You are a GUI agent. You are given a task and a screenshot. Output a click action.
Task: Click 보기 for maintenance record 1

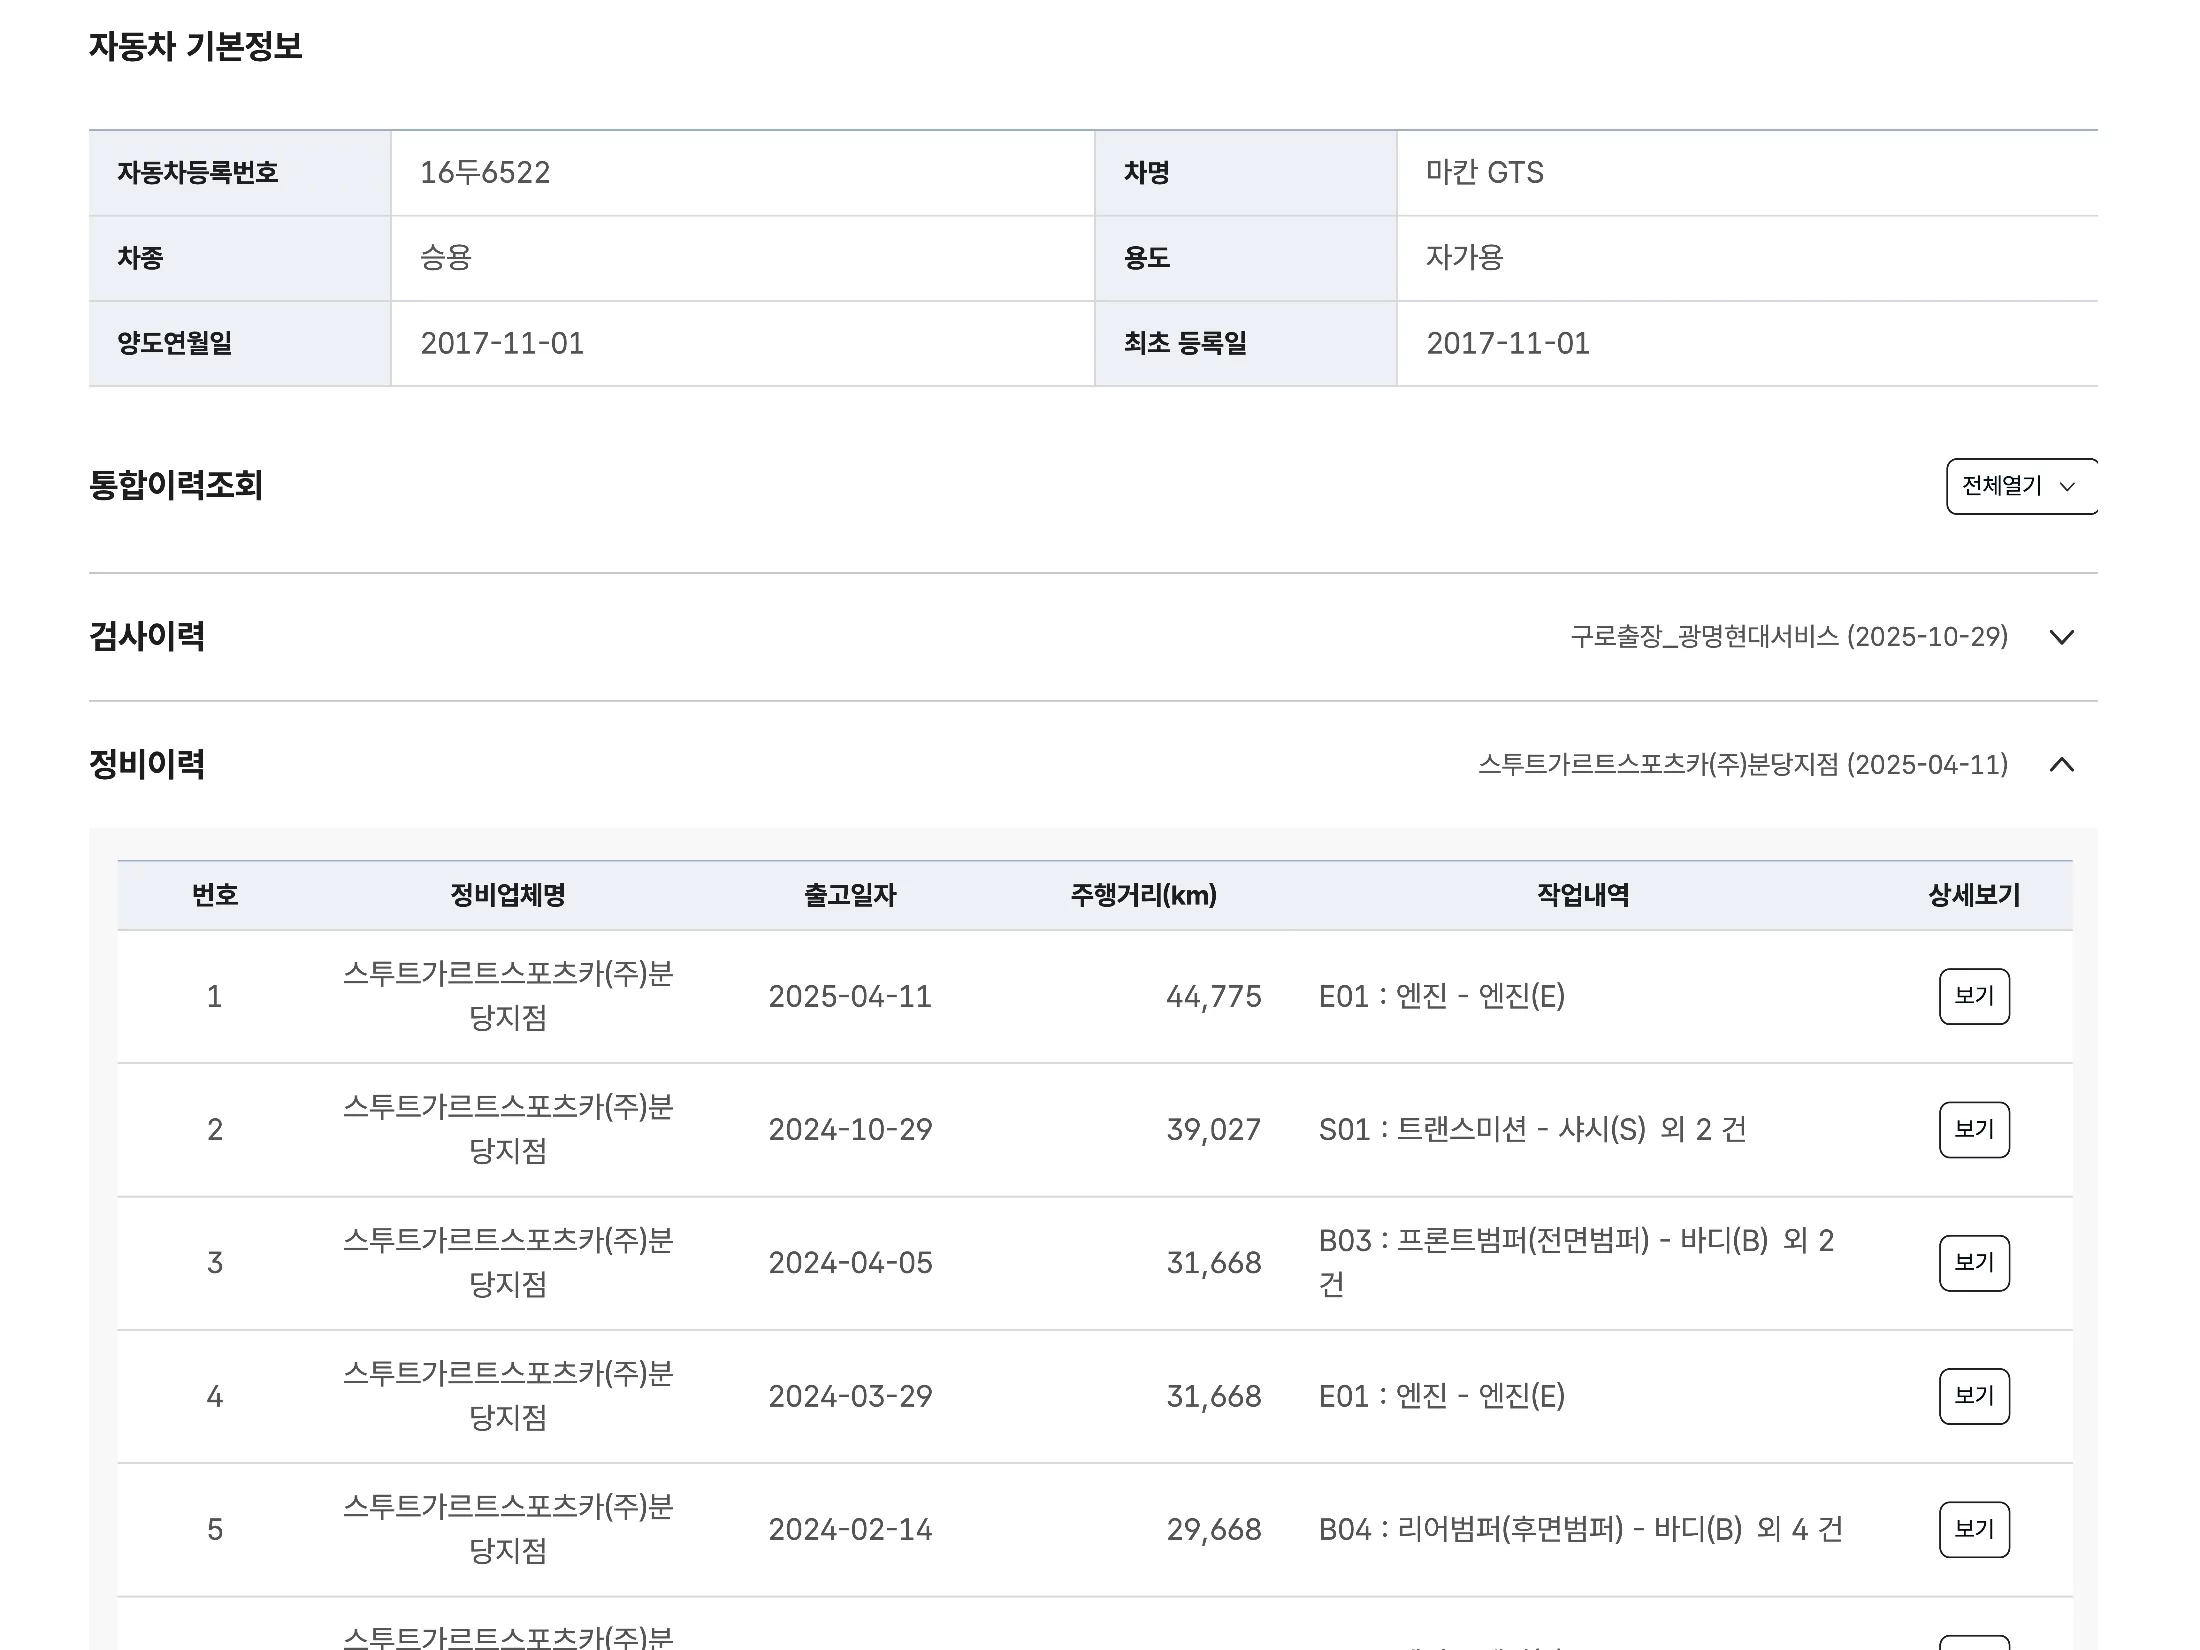tap(1973, 996)
